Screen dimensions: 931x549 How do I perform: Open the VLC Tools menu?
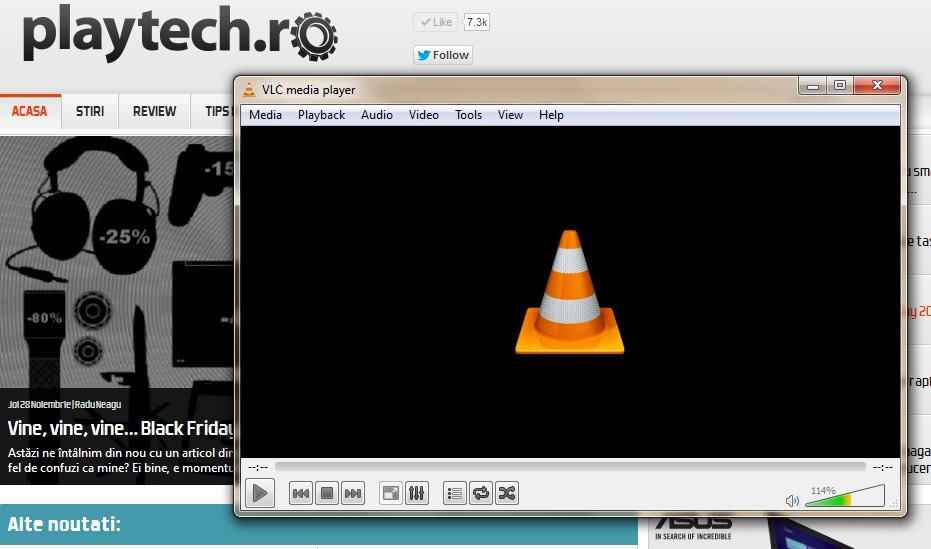tap(468, 115)
